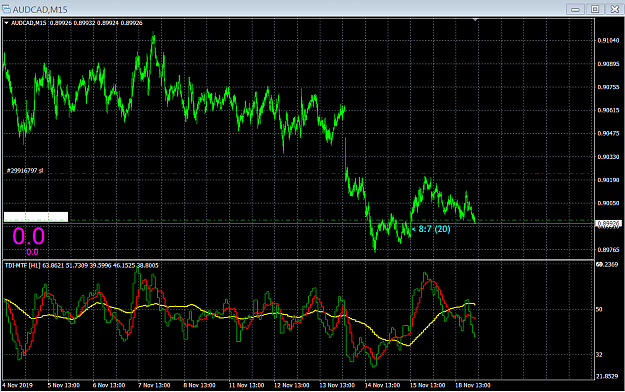625x392 pixels.
Task: Click the 0.90475 price axis label
Action: tap(608, 133)
